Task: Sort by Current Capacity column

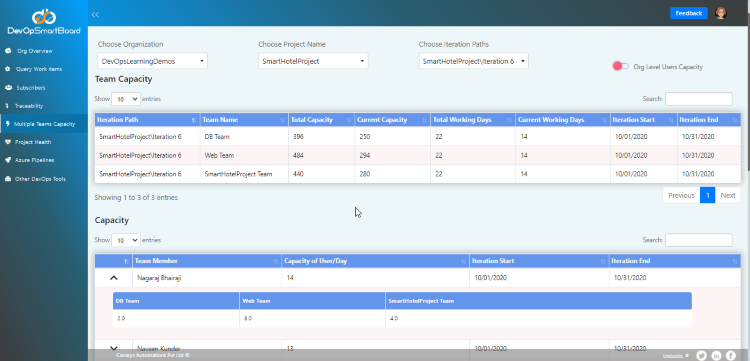Action: coord(392,120)
